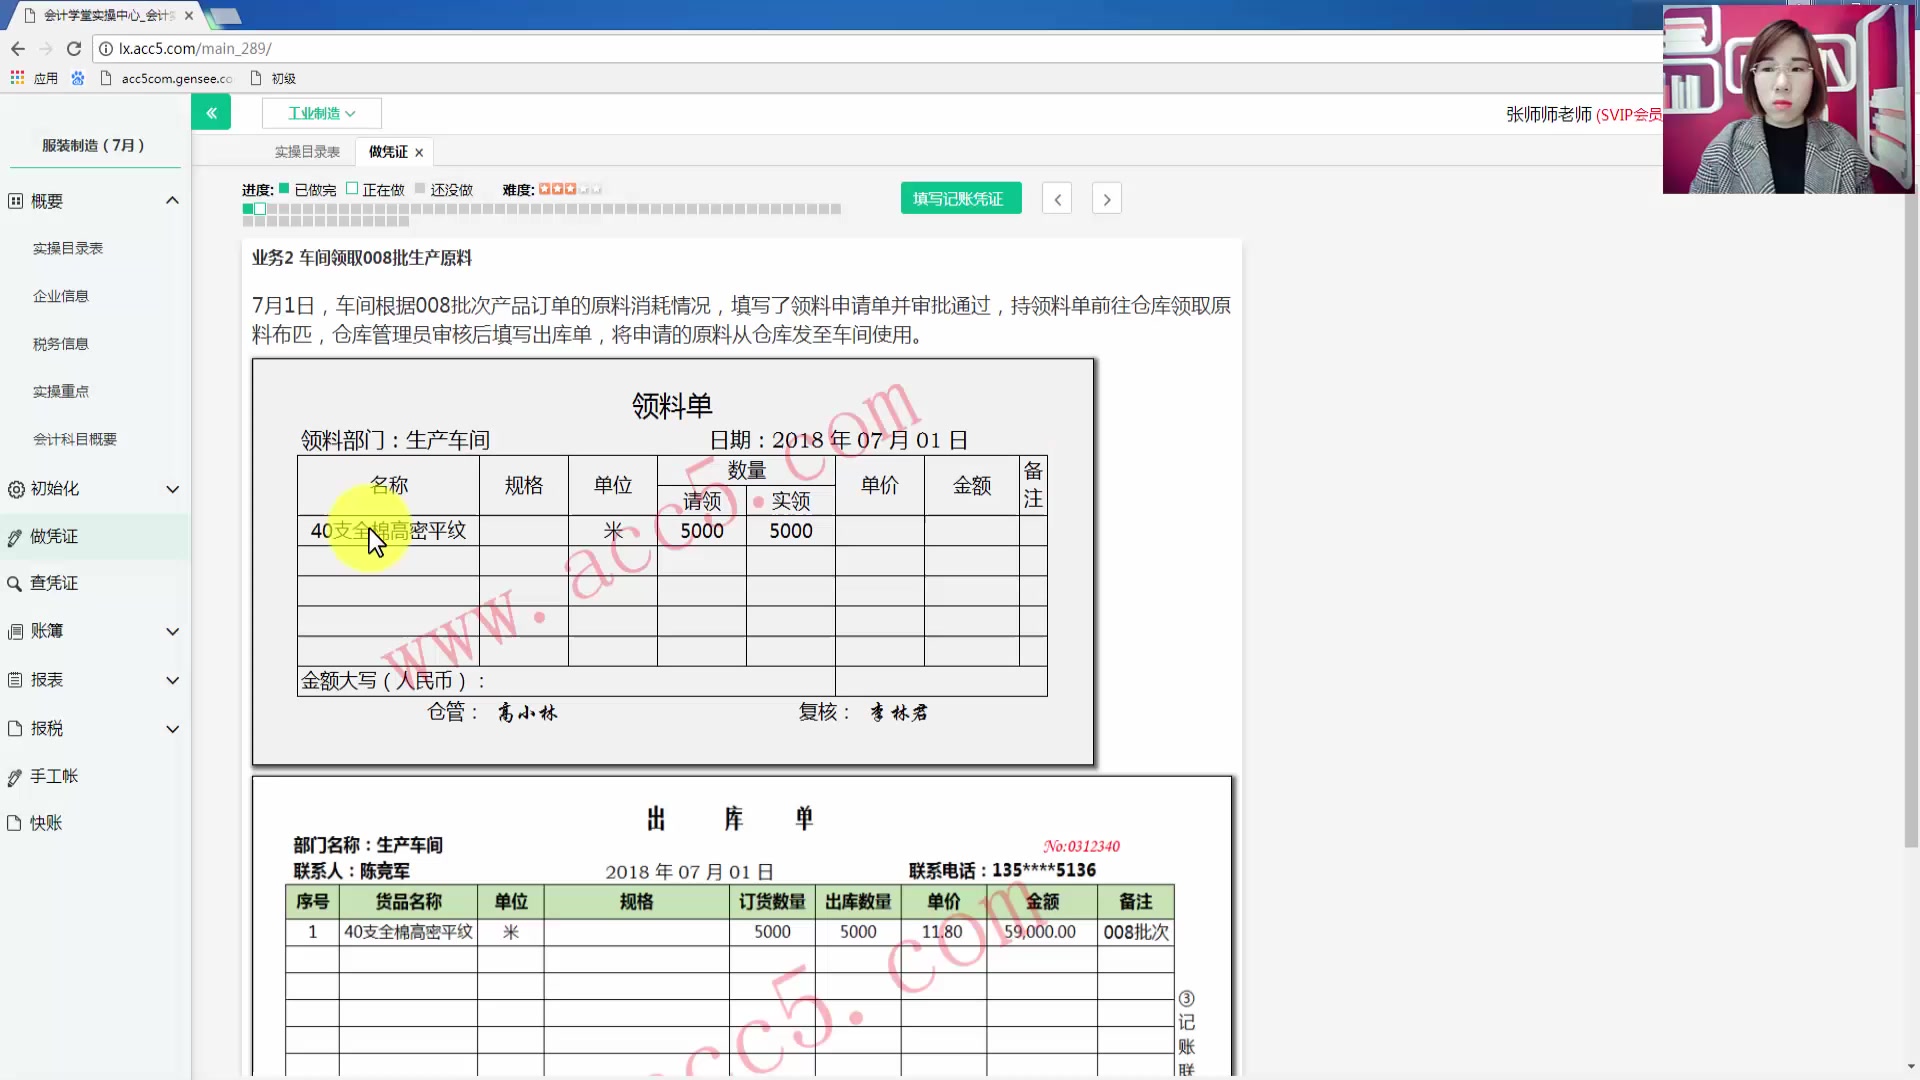Select the 账簿 ledger icon
The image size is (1920, 1080).
[15, 631]
